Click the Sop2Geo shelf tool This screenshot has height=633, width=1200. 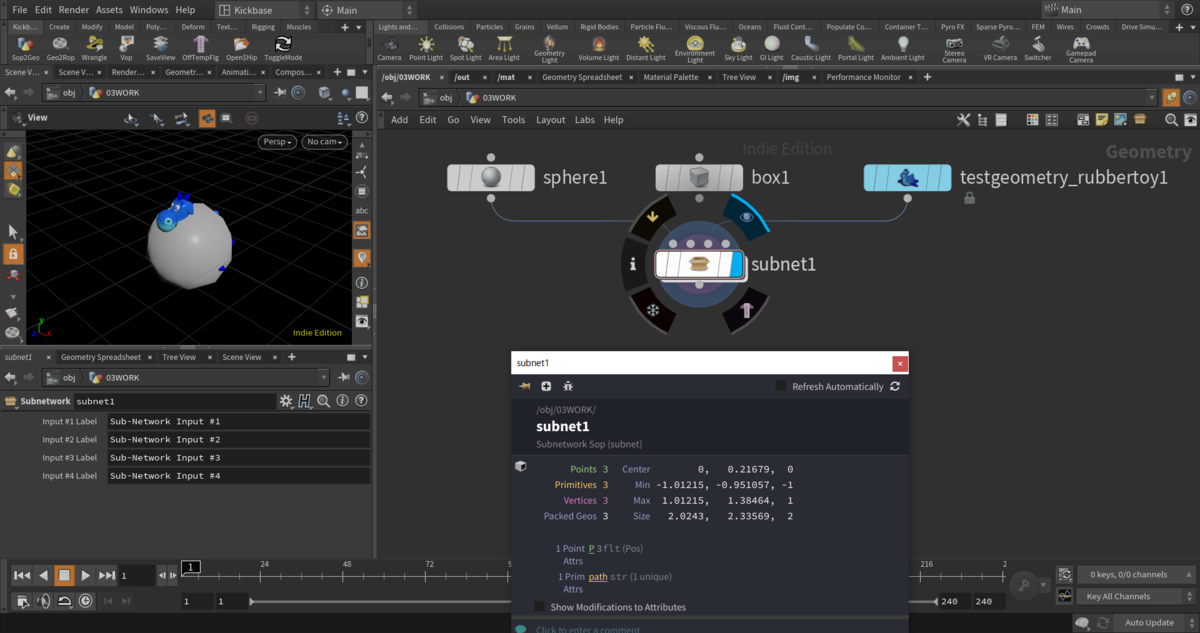click(25, 48)
